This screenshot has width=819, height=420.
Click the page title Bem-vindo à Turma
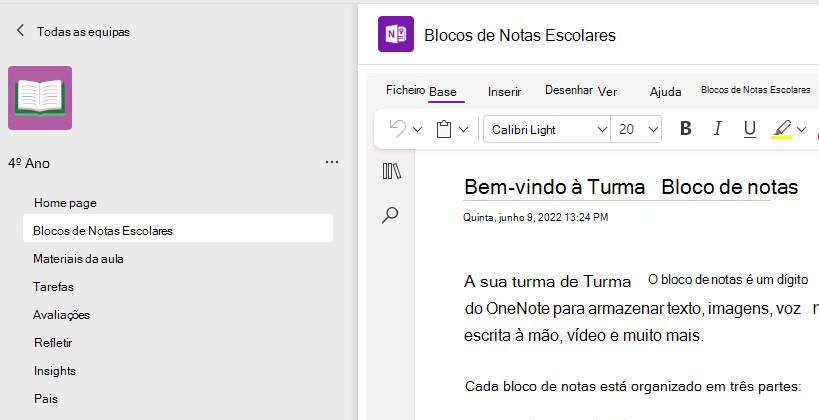tap(554, 186)
